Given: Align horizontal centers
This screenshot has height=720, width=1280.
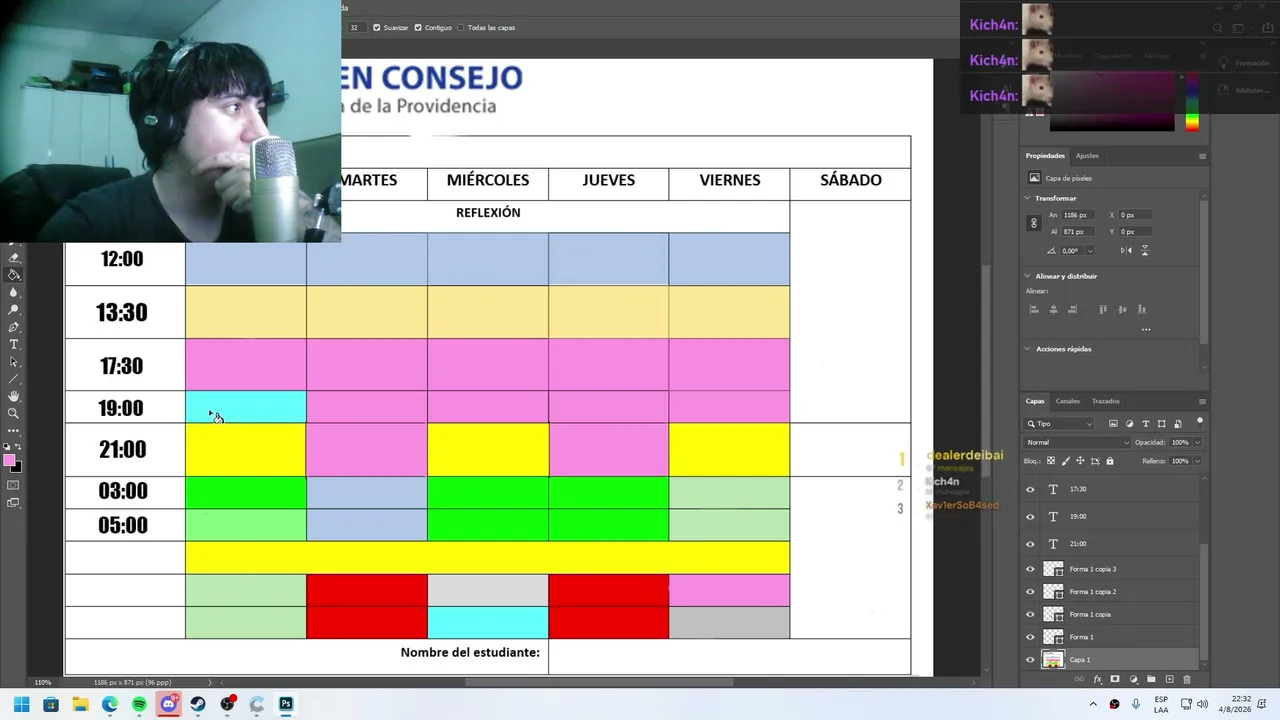Looking at the screenshot, I should (x=1053, y=310).
